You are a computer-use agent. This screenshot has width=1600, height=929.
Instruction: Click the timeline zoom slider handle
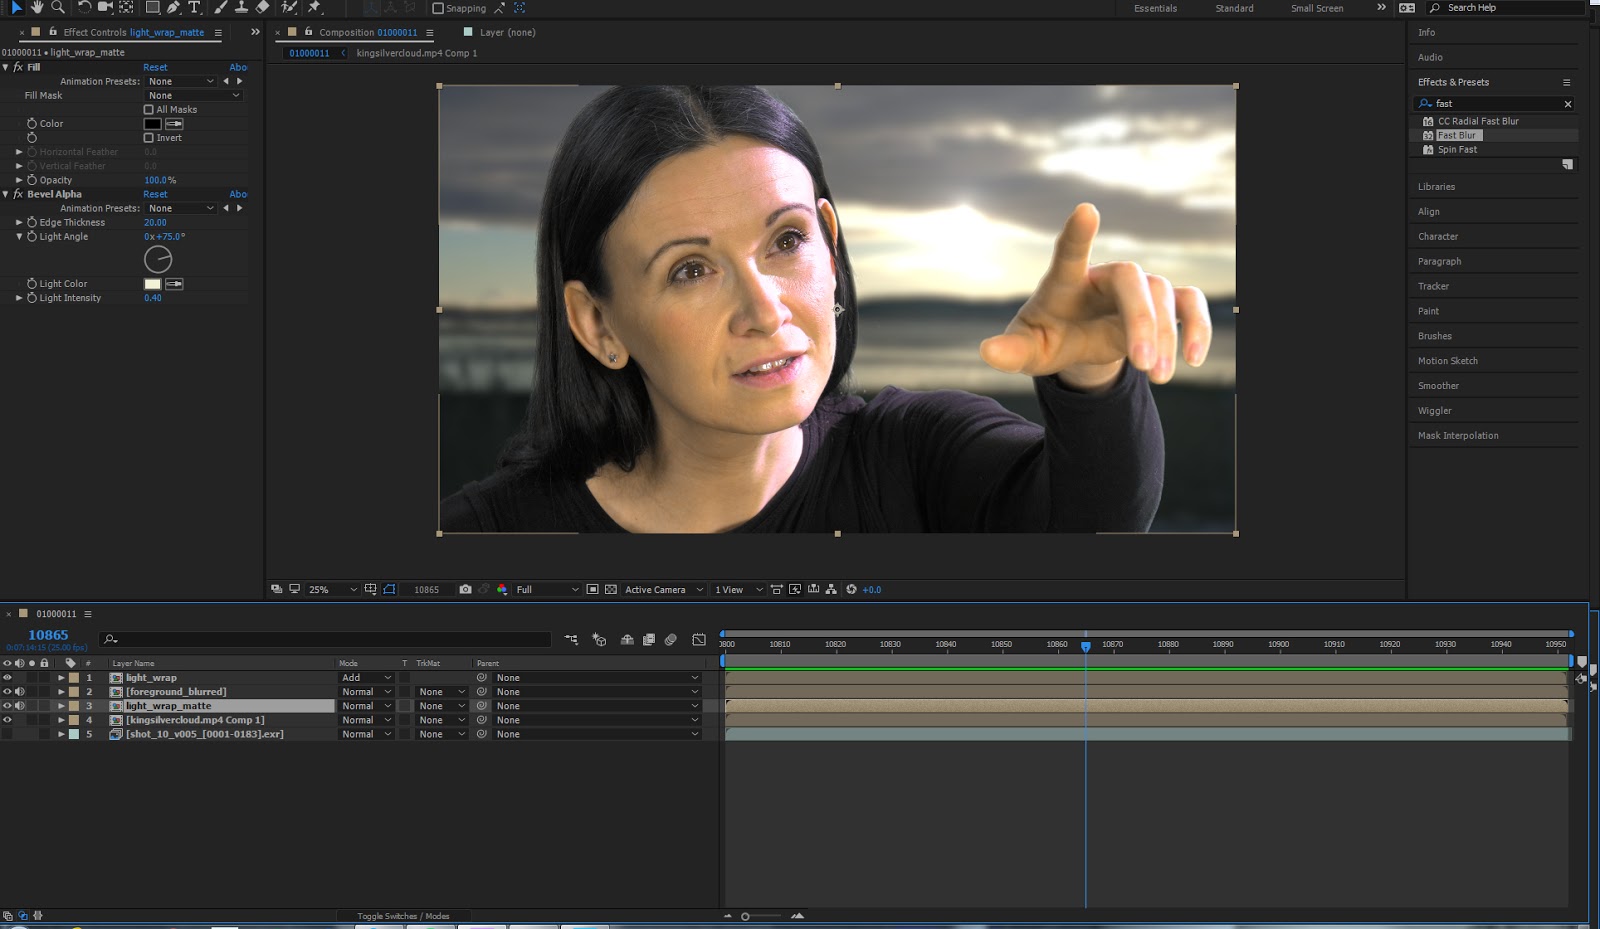click(745, 916)
